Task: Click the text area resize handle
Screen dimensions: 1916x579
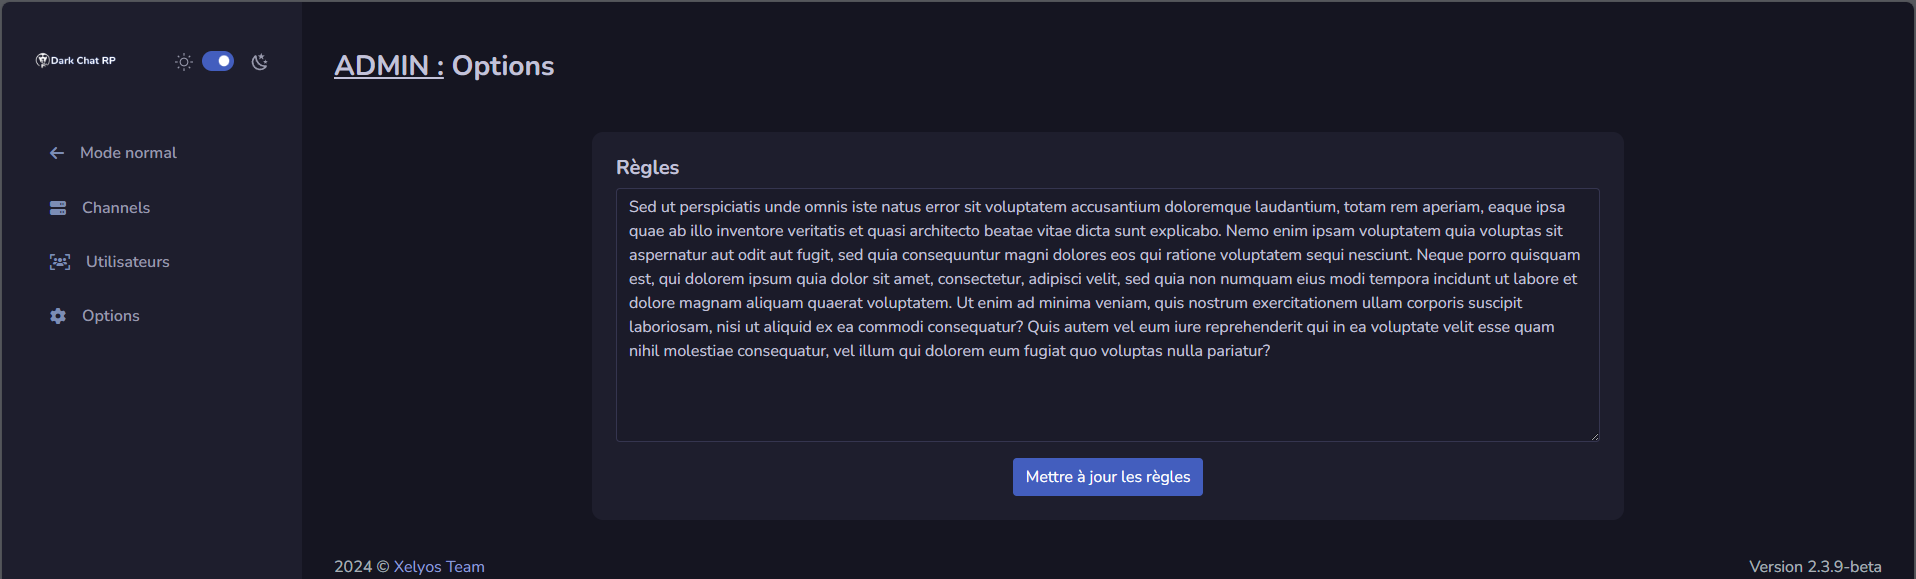Action: coord(1594,436)
